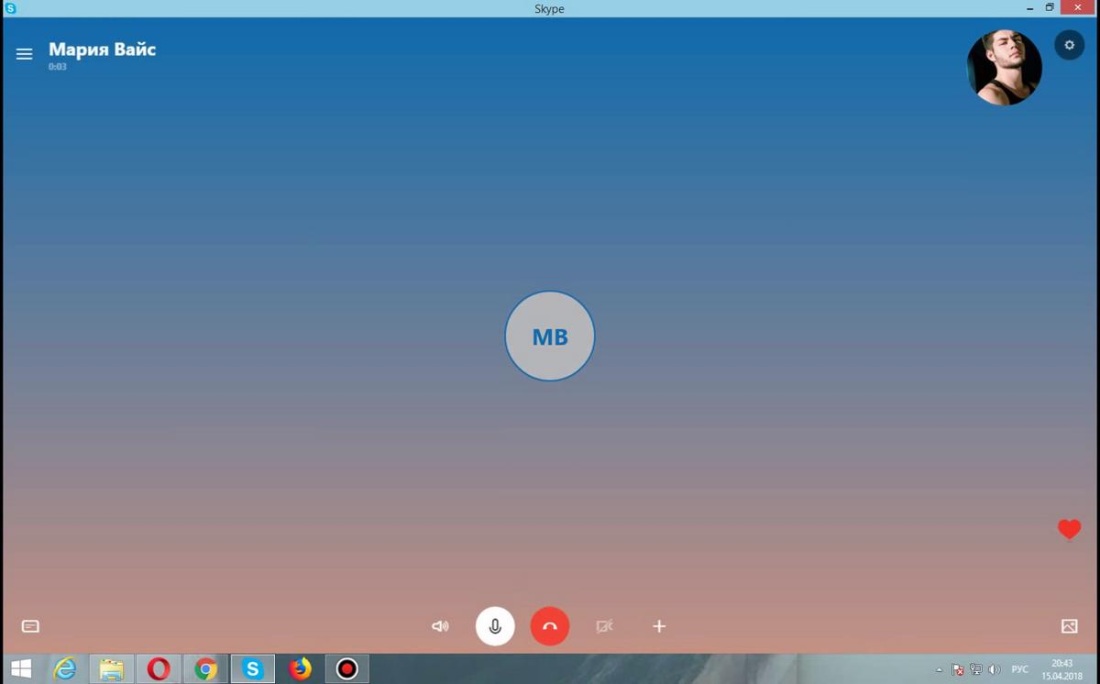
Task: Open the system volume slider
Action: 994,670
